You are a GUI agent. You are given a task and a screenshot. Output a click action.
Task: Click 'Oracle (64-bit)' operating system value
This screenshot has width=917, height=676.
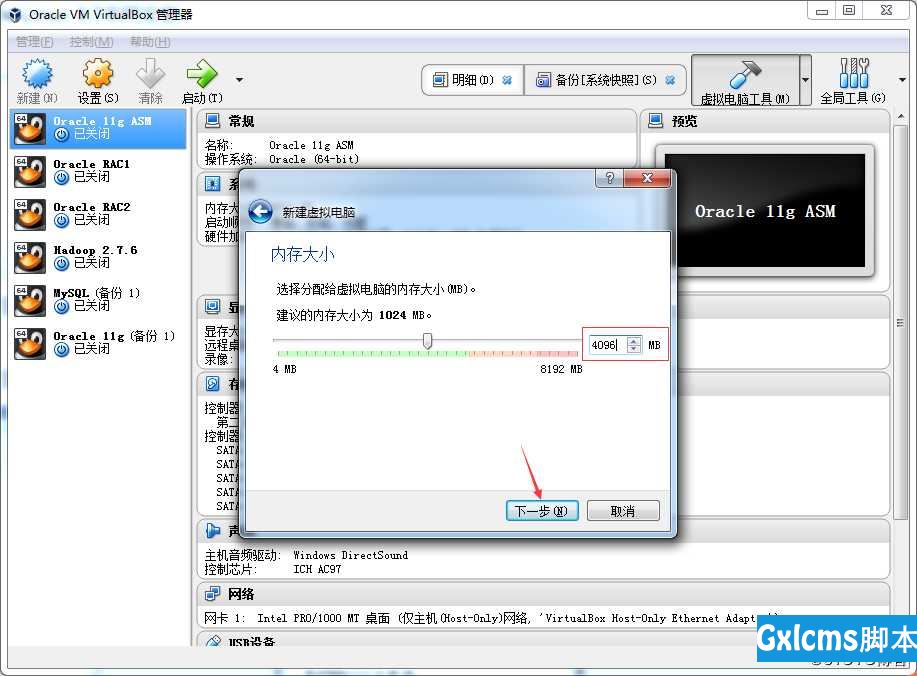(313, 159)
